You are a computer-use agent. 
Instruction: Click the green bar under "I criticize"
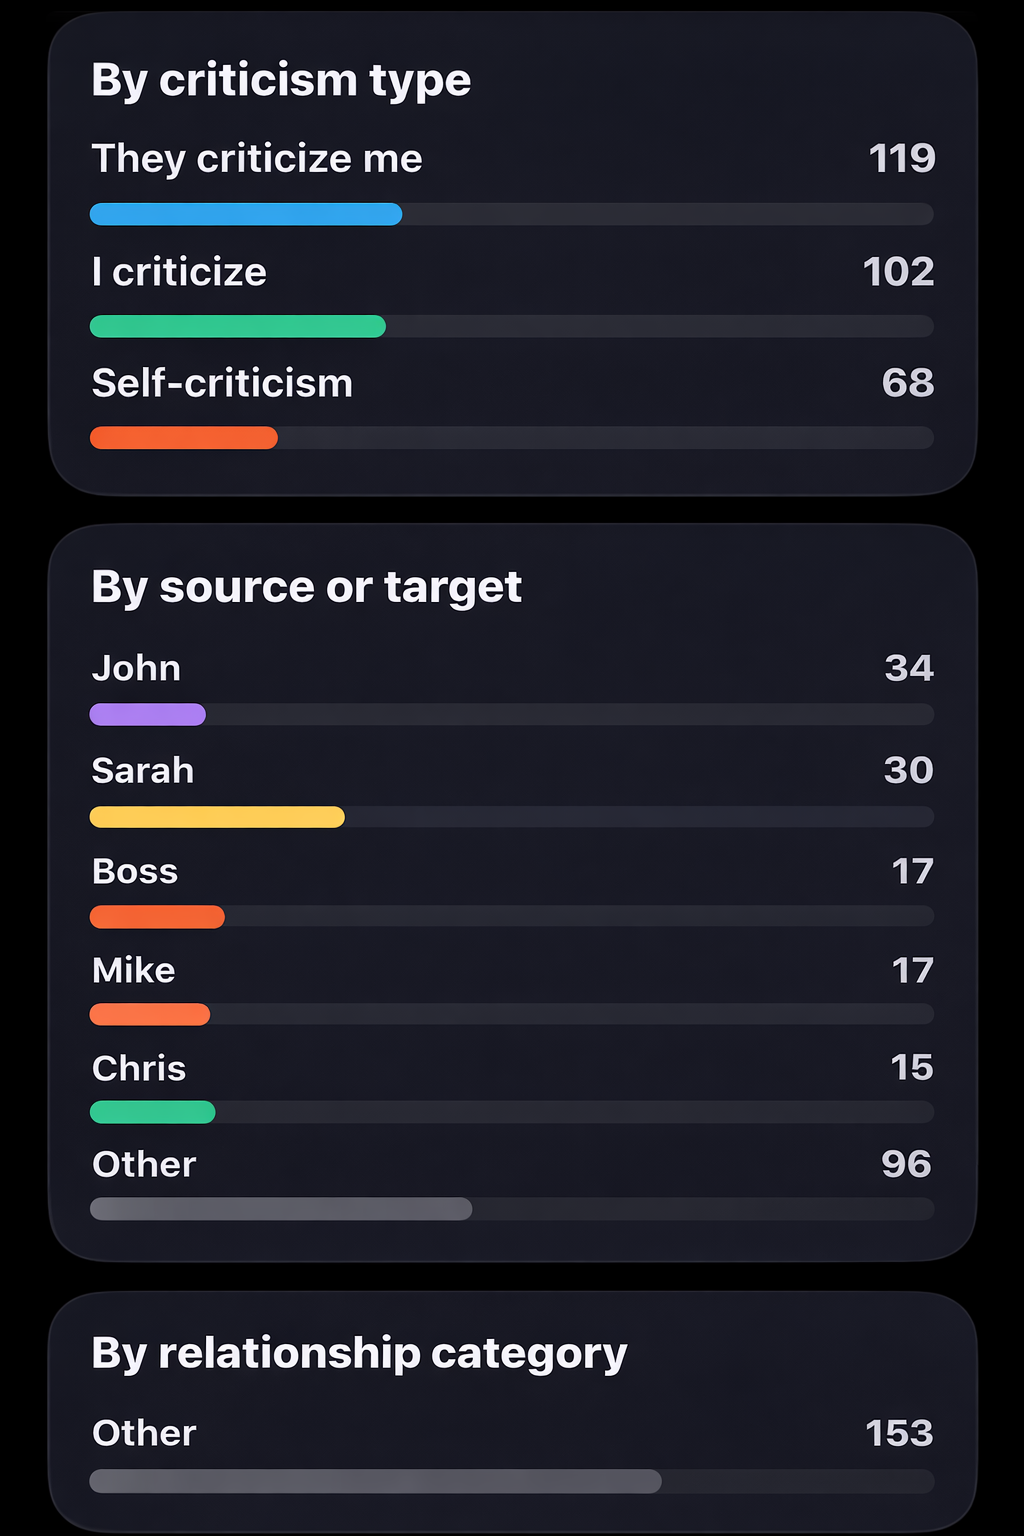[237, 327]
